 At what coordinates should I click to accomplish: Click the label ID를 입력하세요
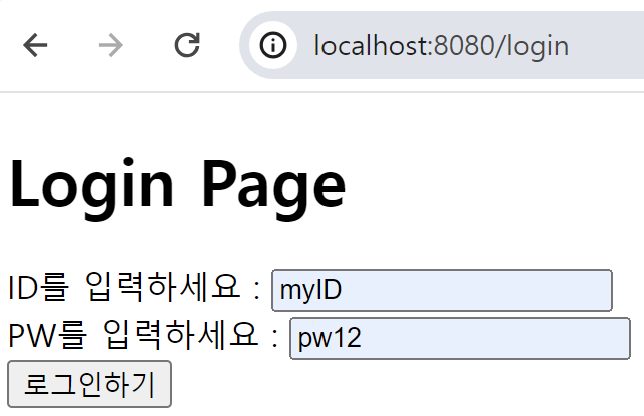pyautogui.click(x=134, y=287)
